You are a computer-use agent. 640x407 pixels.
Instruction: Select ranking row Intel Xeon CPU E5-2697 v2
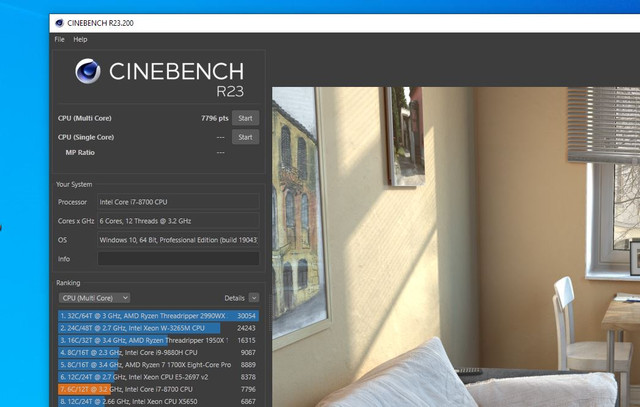click(158, 377)
